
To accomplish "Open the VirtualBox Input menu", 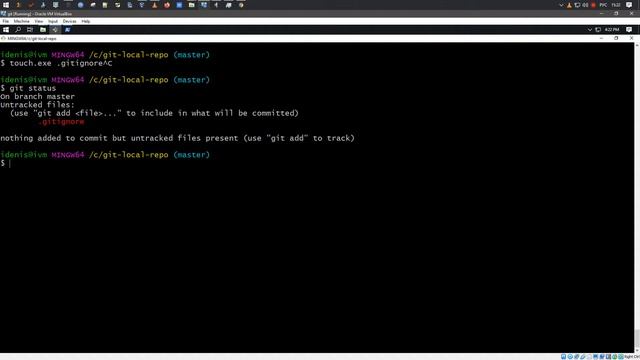I will (53, 21).
